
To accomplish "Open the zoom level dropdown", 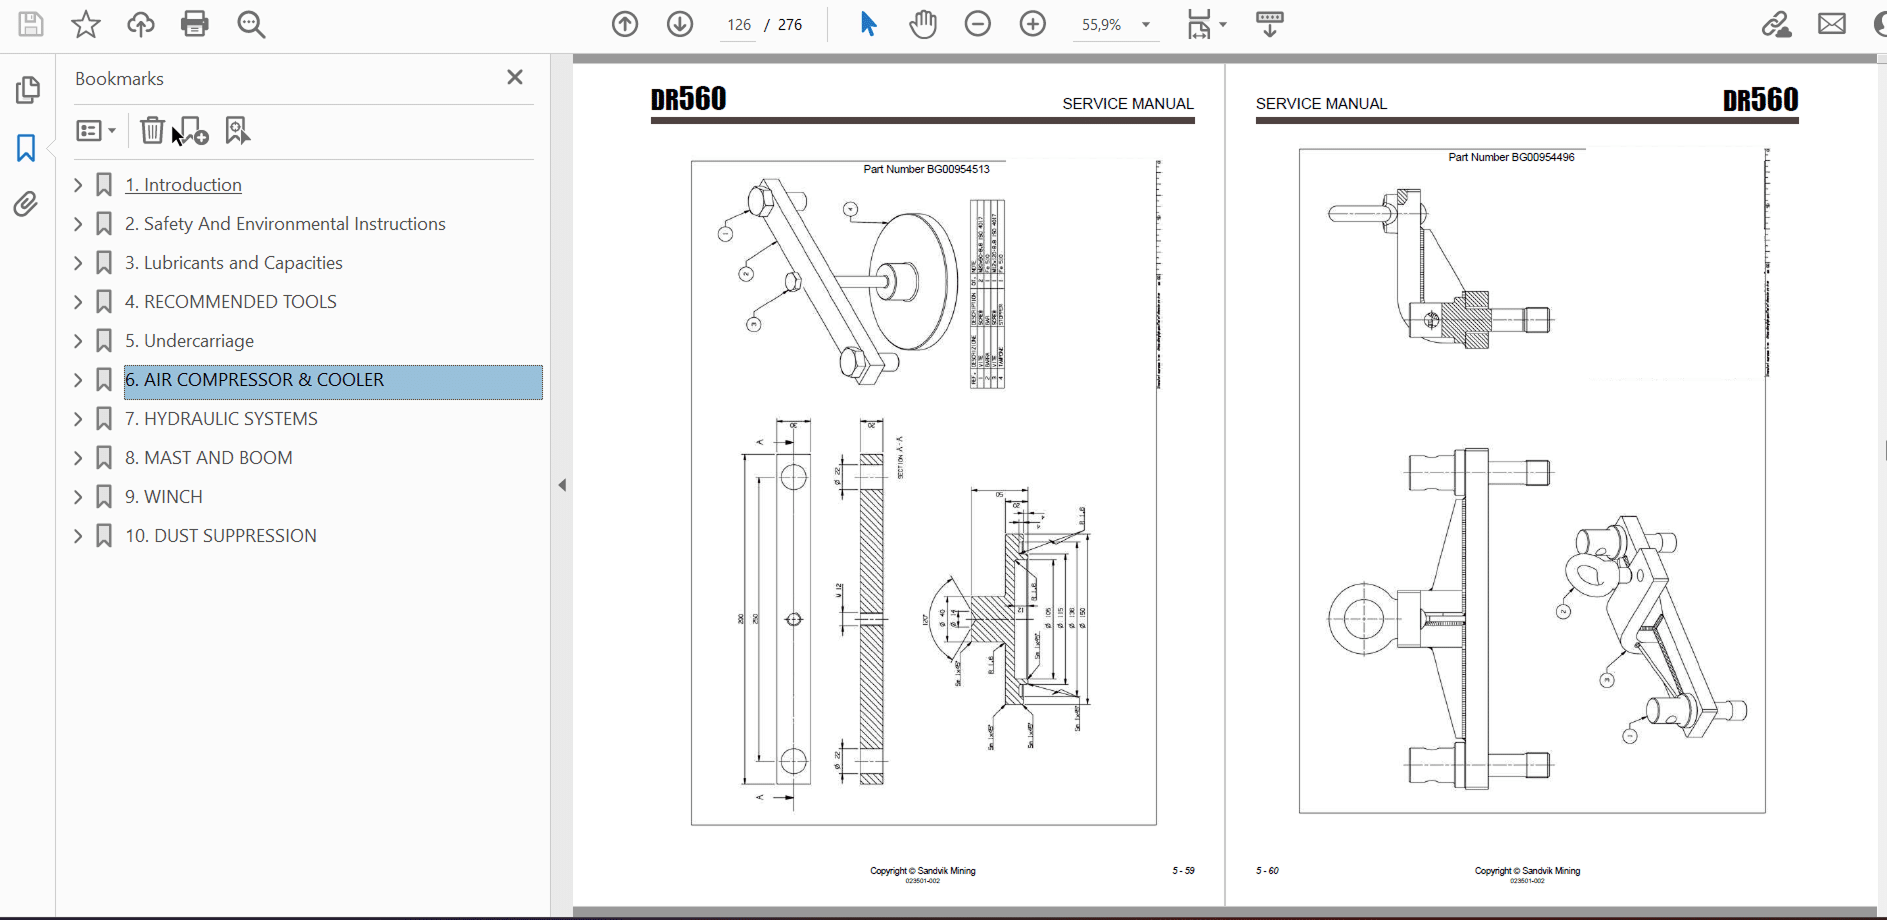I will pos(1146,25).
